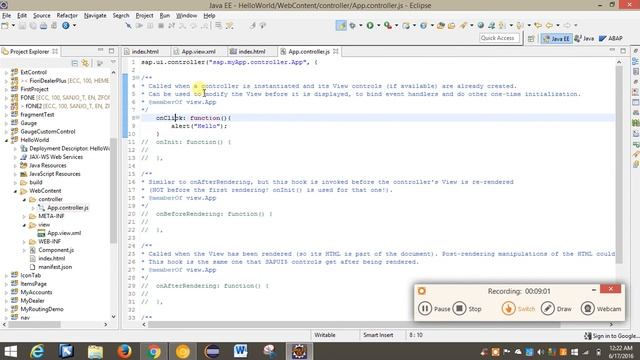Toggle Link with Editor in Project Explorer
640x360 pixels.
(x=85, y=63)
